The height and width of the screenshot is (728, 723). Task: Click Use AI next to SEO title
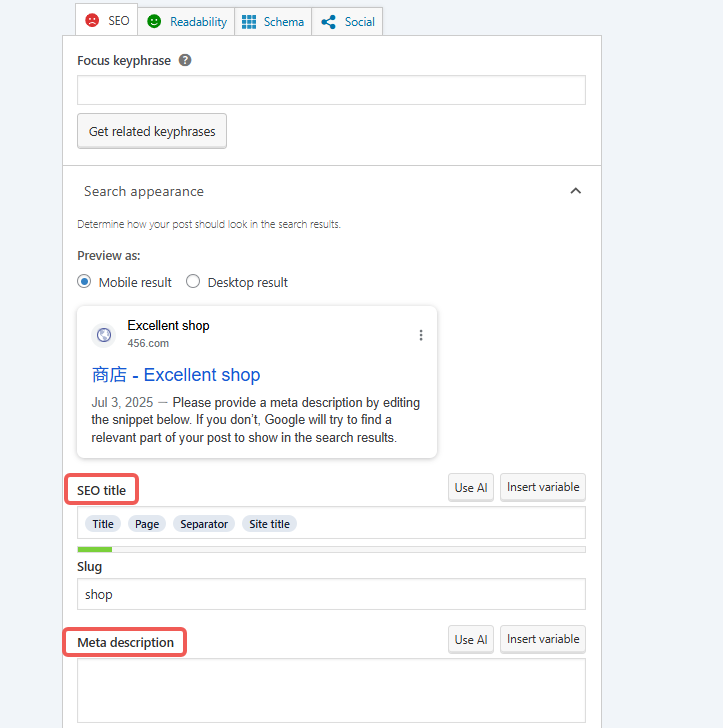click(x=471, y=487)
